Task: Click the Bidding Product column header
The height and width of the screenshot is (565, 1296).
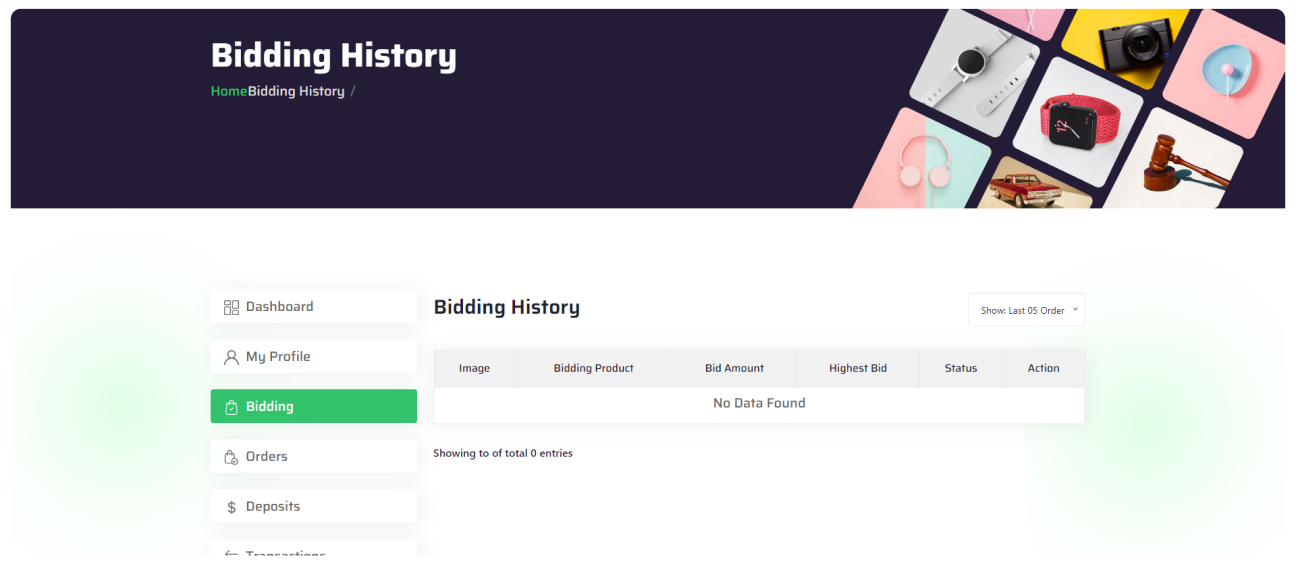Action: pos(593,368)
